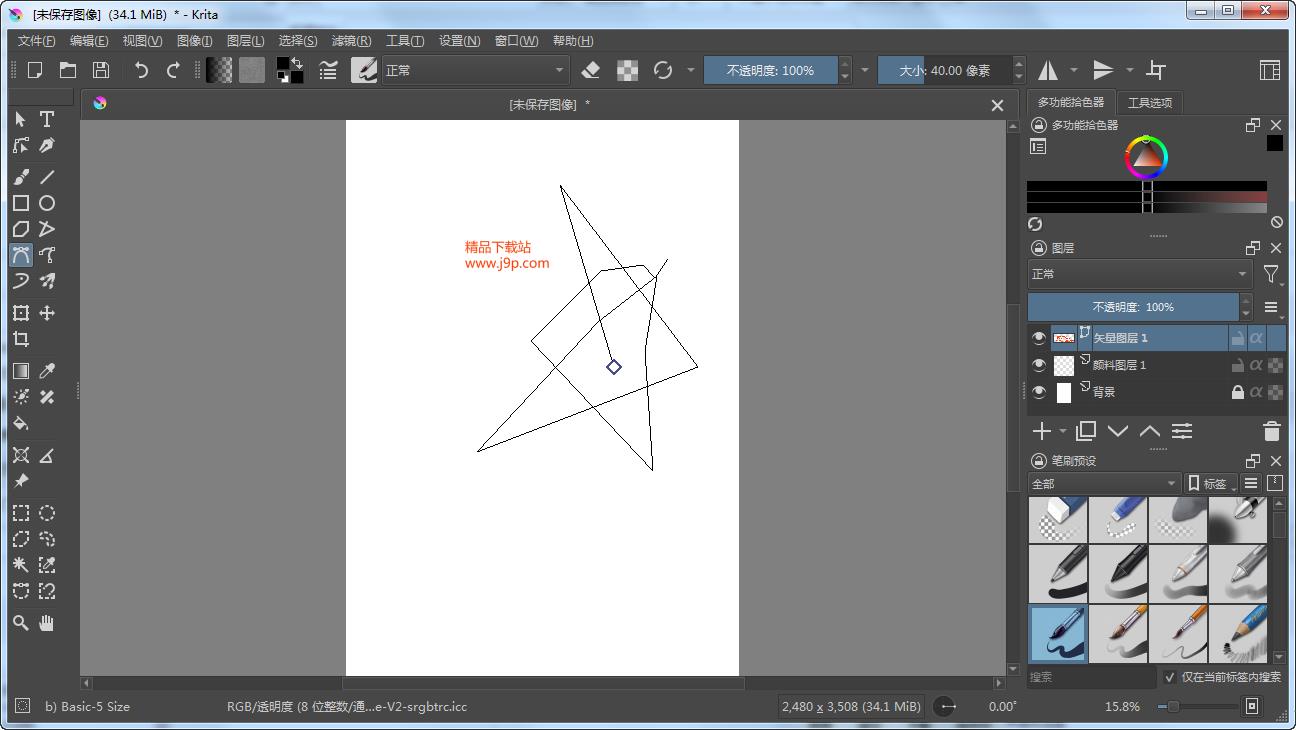Select the Elliptical Selection tool
This screenshot has width=1296, height=730.
pyautogui.click(x=47, y=513)
